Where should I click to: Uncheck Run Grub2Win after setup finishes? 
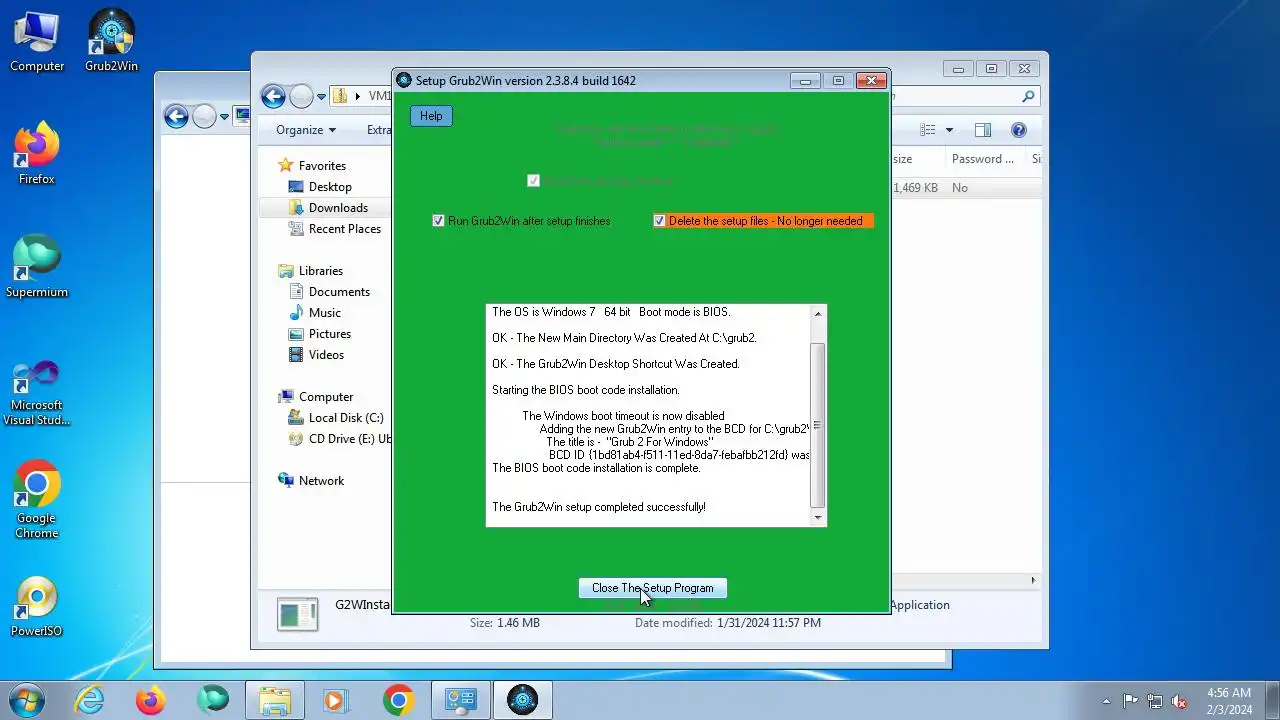tap(438, 221)
